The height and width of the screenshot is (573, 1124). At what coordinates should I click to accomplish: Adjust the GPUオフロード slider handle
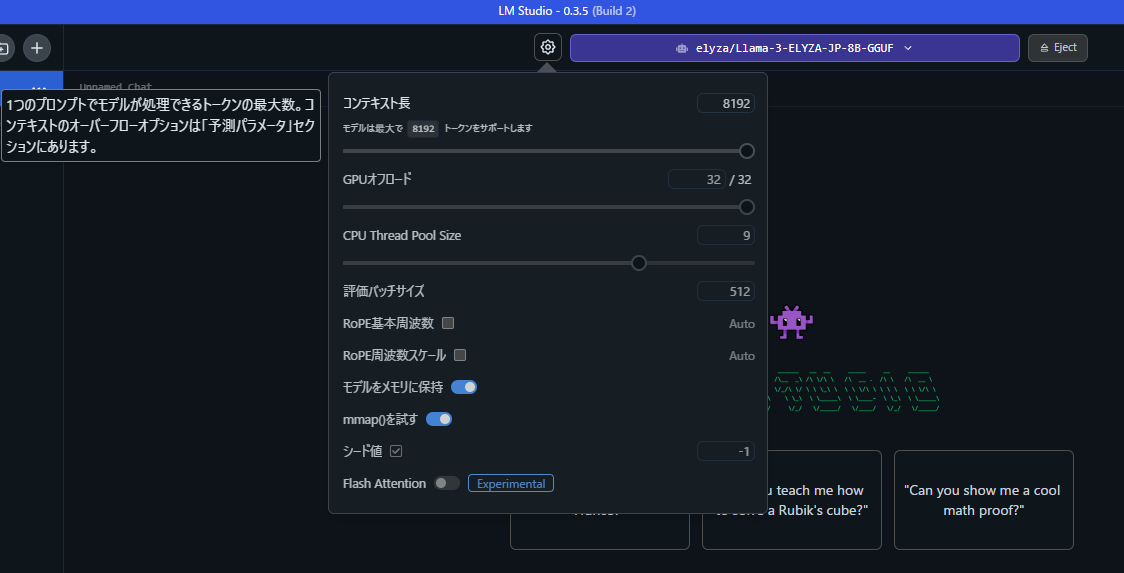tap(746, 207)
